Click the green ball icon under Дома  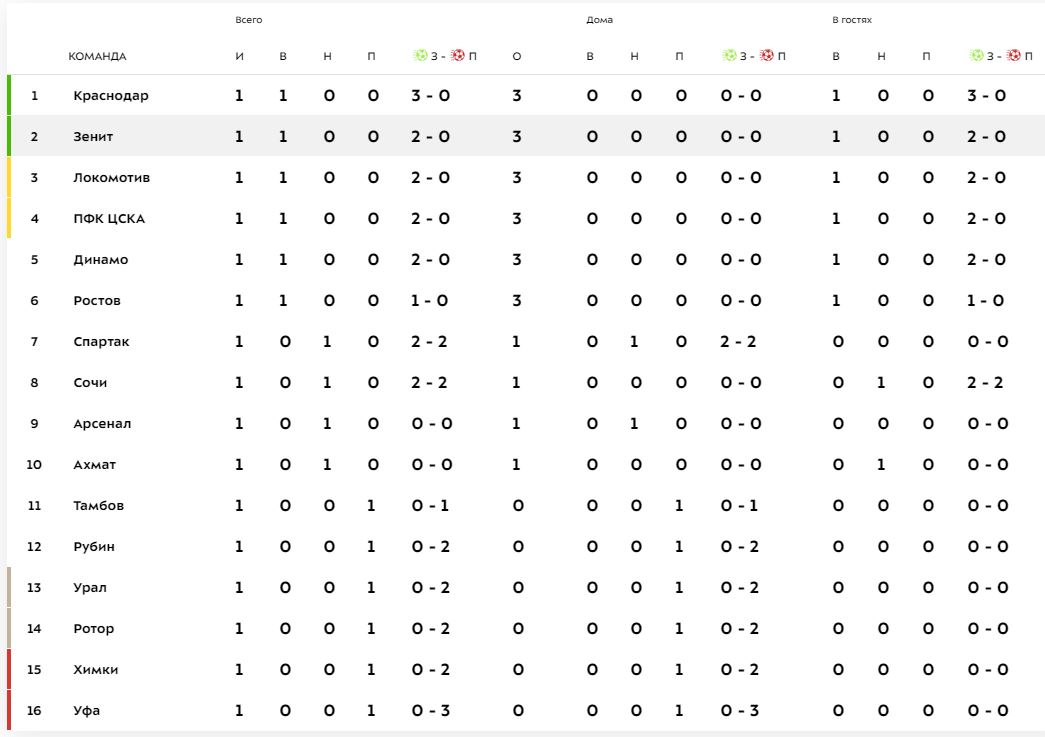point(729,55)
